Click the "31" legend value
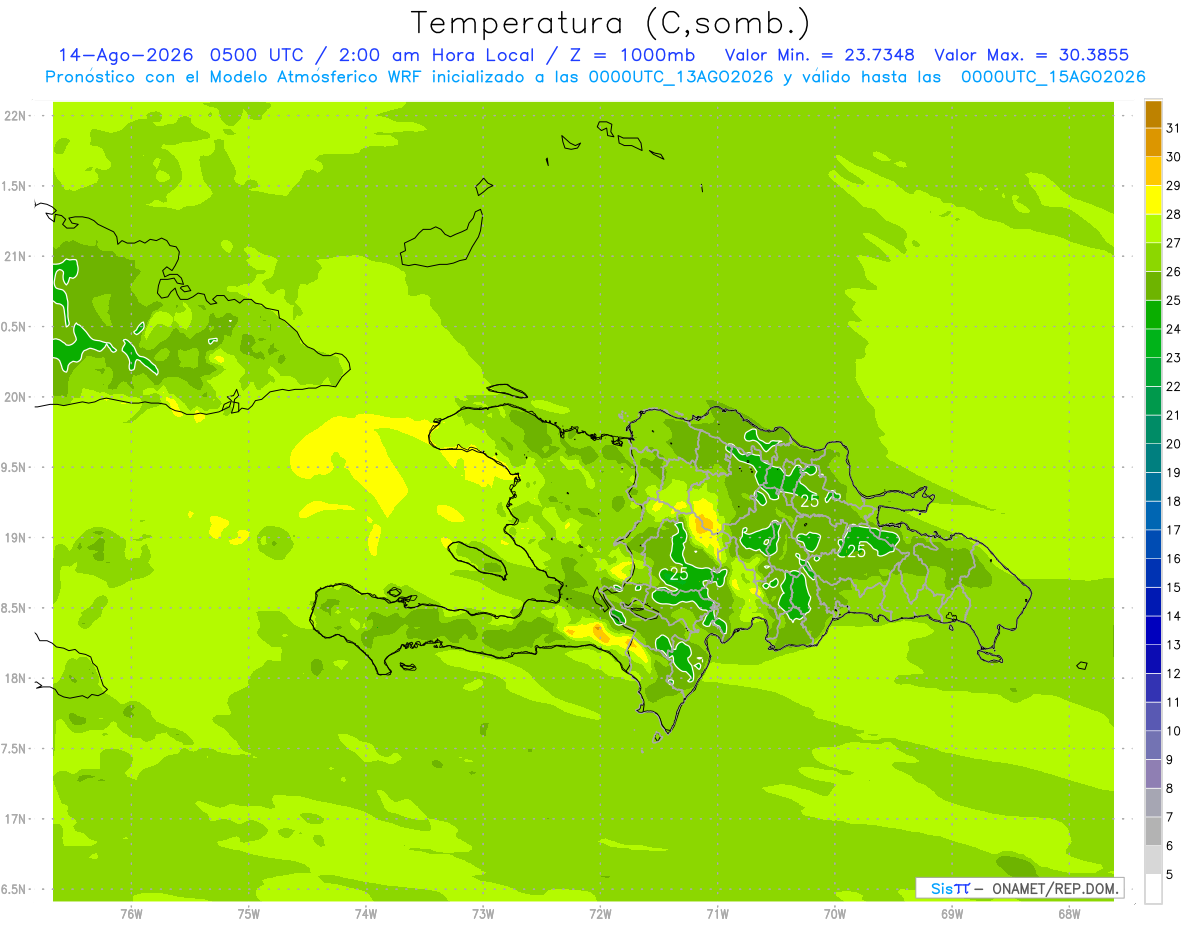1200x927 pixels. [x=1173, y=128]
